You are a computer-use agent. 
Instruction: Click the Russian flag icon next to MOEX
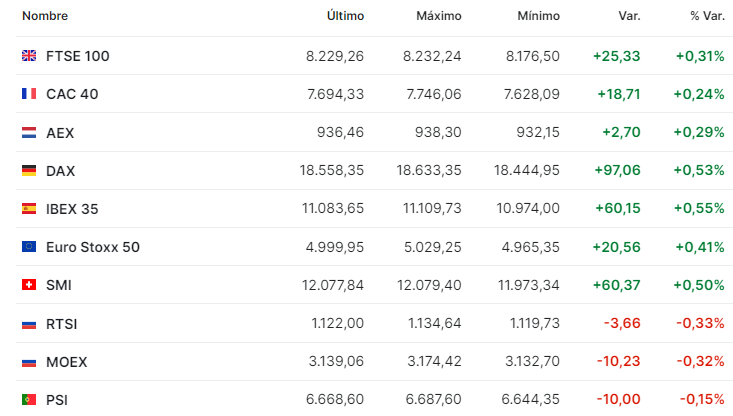[x=29, y=362]
